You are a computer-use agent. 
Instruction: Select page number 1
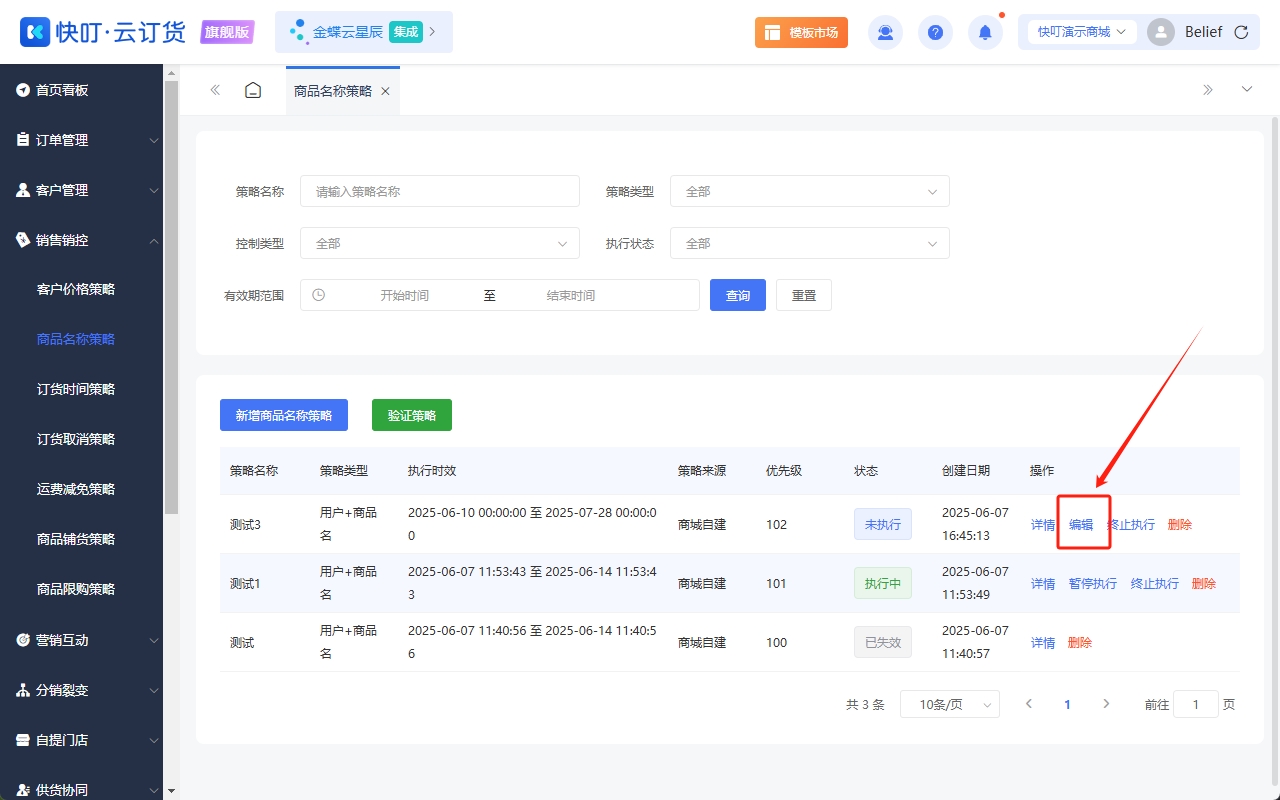[1067, 704]
